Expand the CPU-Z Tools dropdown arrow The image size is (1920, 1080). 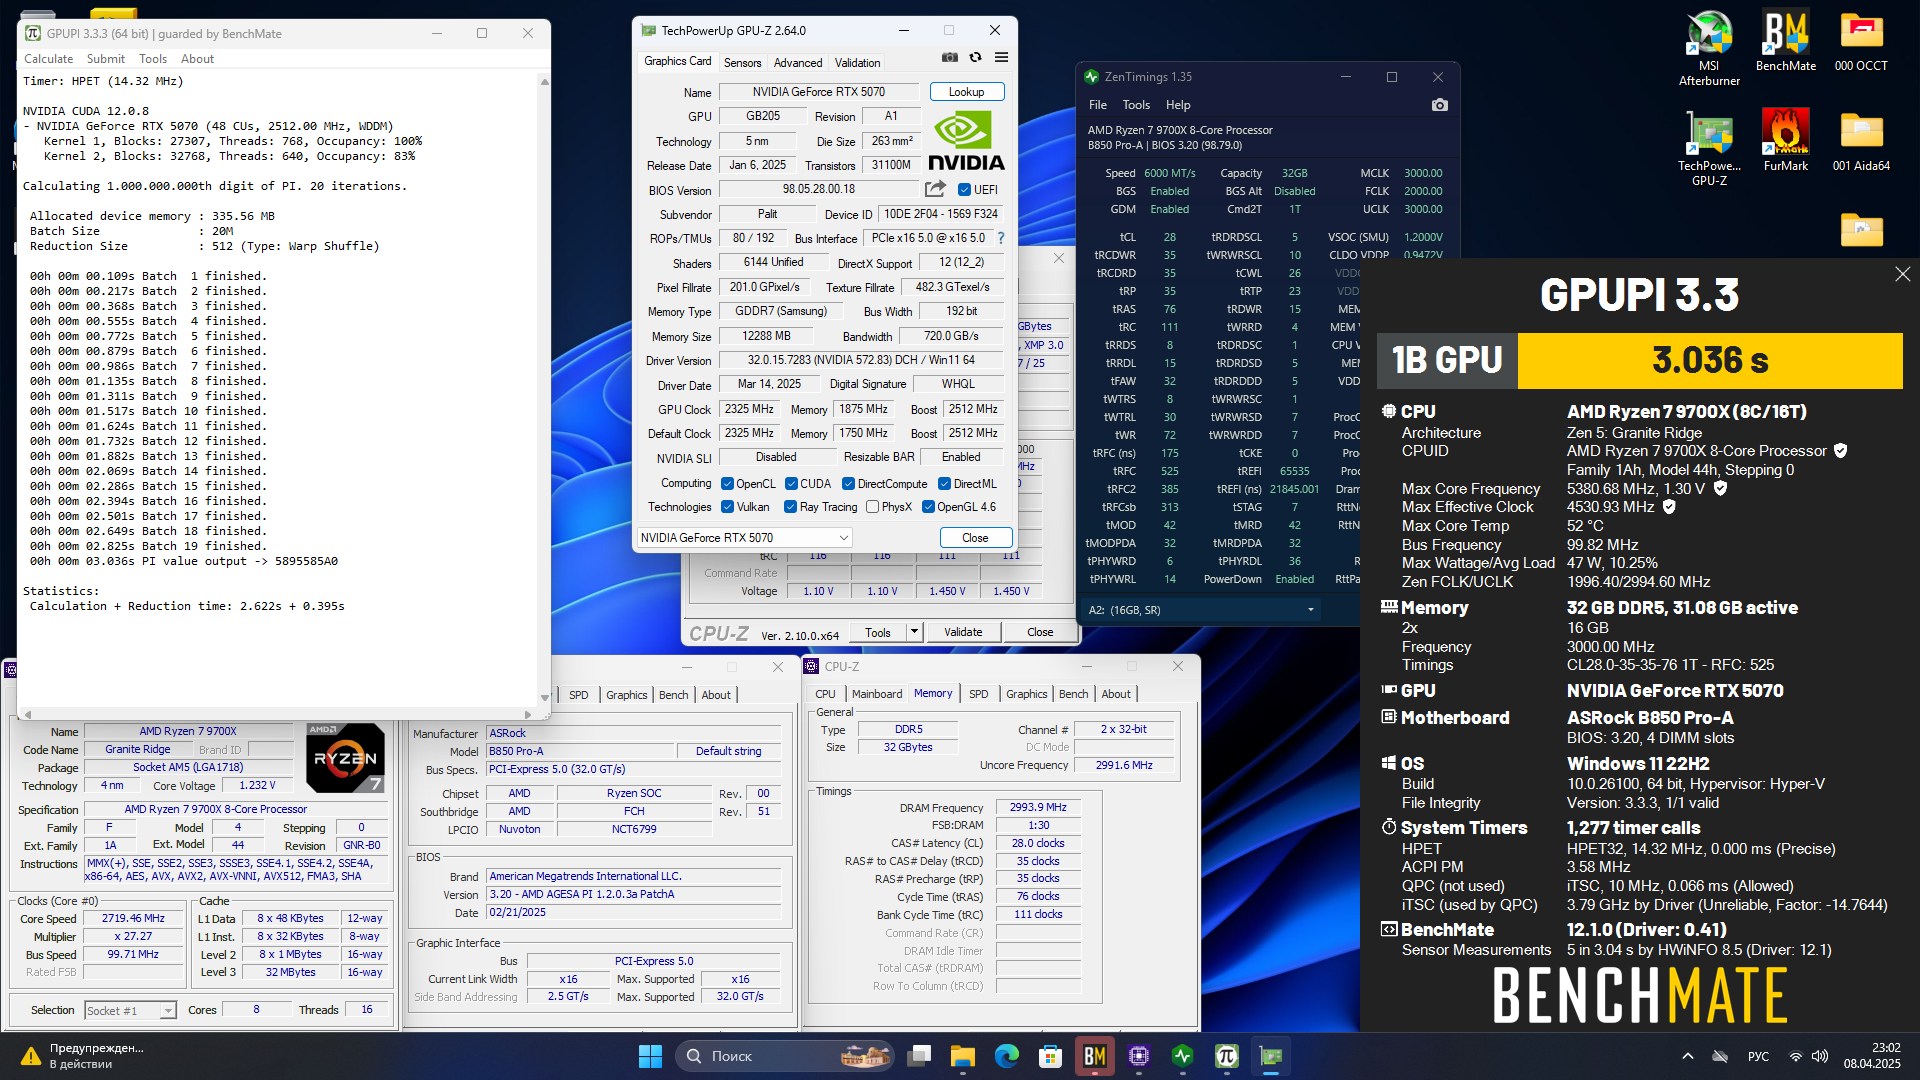pyautogui.click(x=913, y=632)
